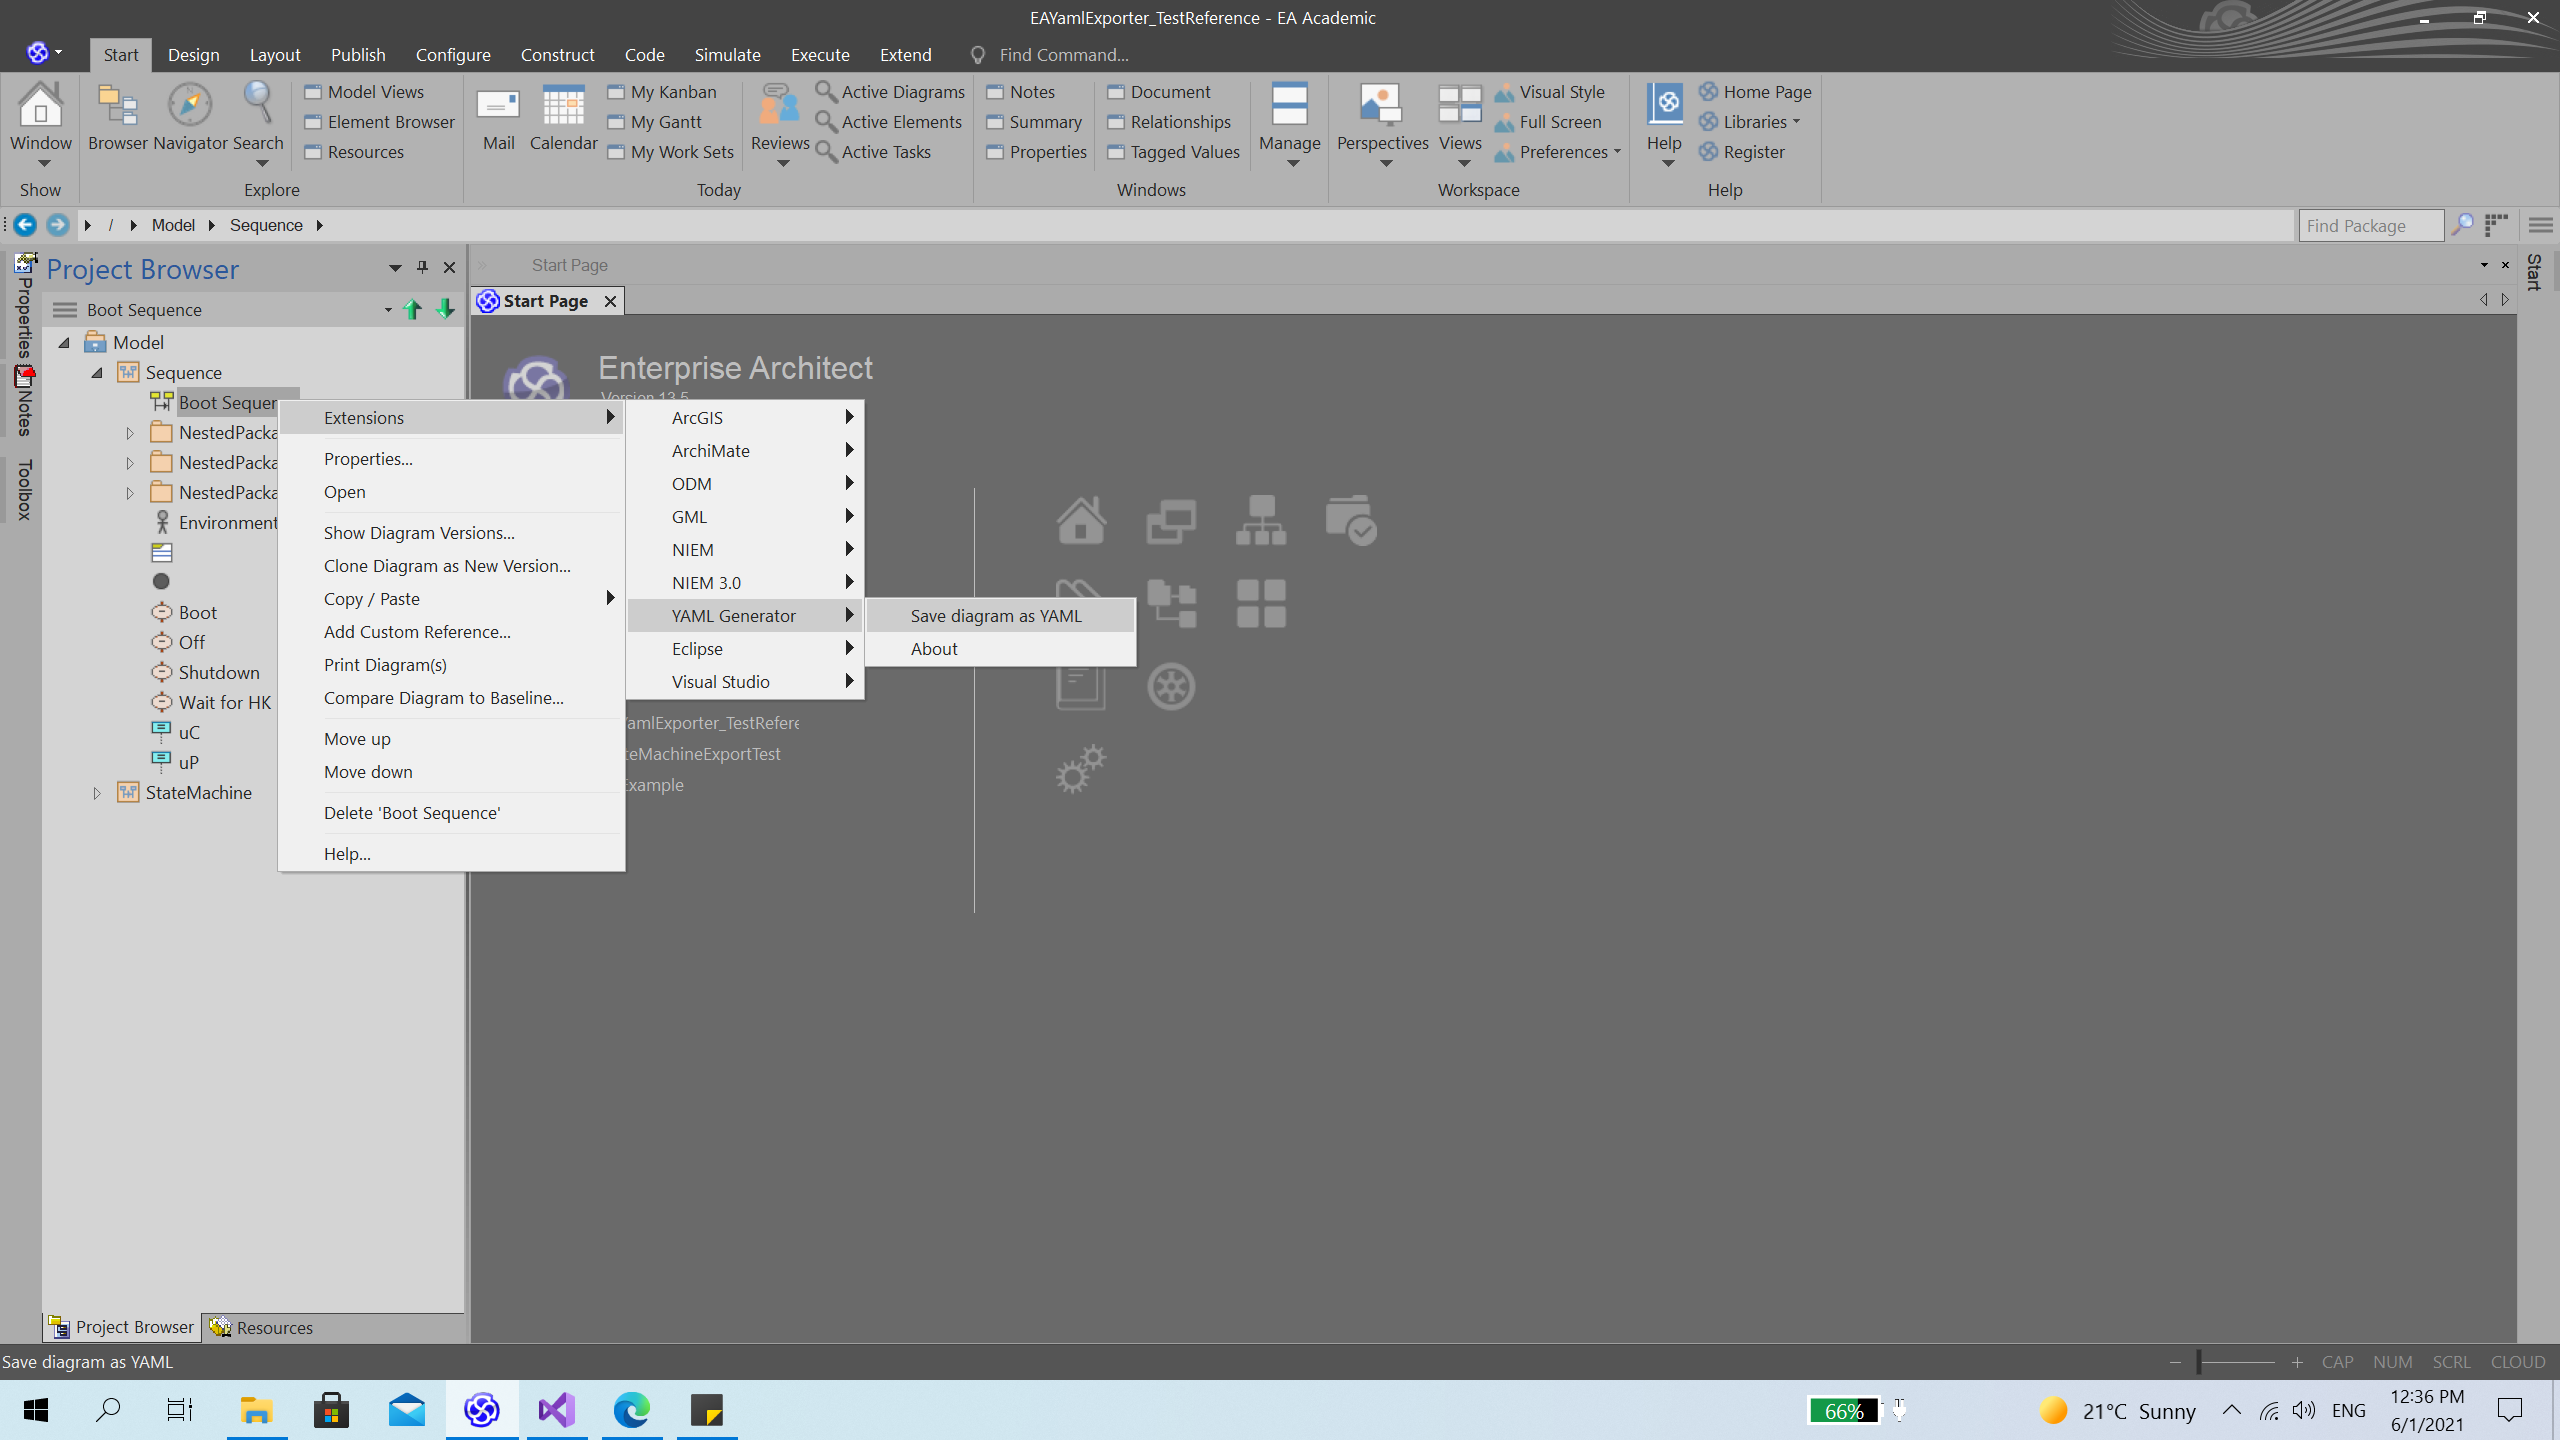Image resolution: width=2560 pixels, height=1440 pixels.
Task: Open File Explorer from the taskbar
Action: tap(257, 1411)
